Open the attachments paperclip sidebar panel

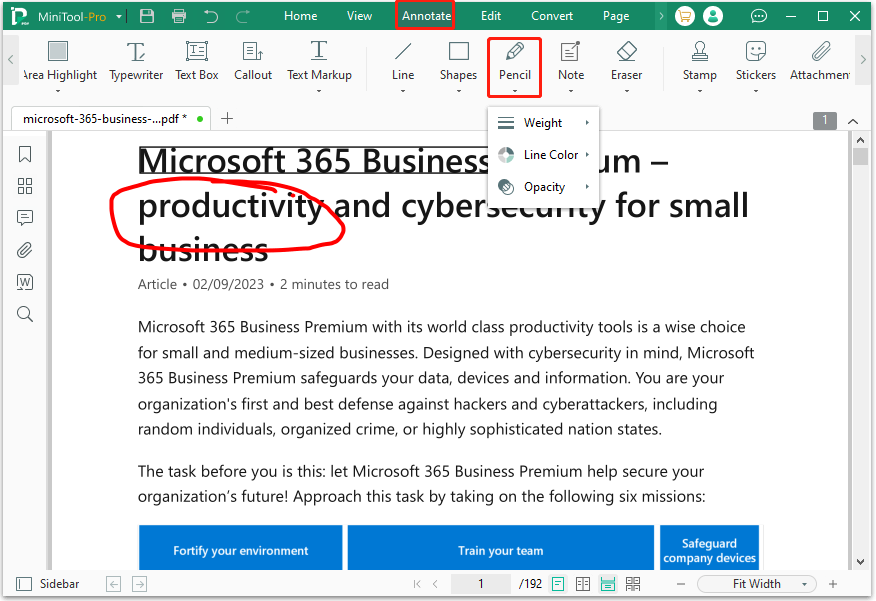[x=25, y=250]
